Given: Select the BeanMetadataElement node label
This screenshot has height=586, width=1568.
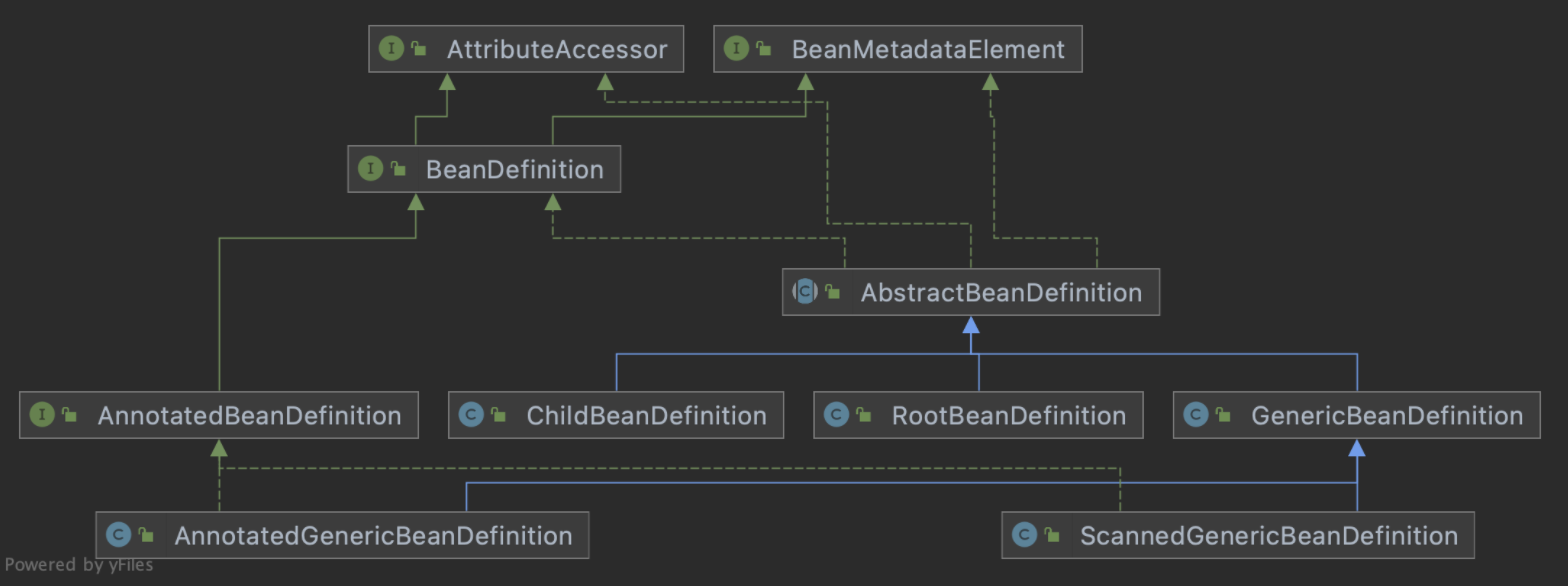Looking at the screenshot, I should tap(928, 49).
